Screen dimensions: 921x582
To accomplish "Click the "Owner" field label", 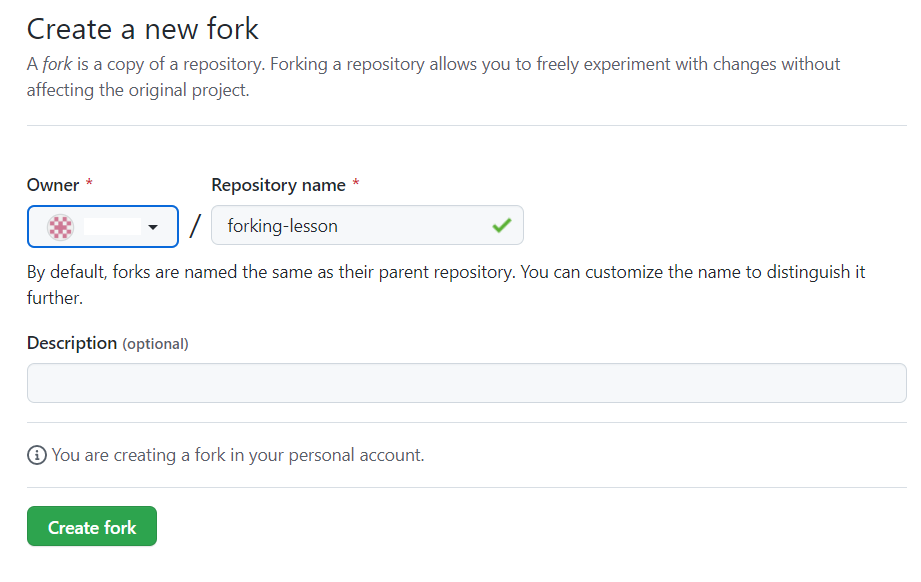I will (53, 185).
